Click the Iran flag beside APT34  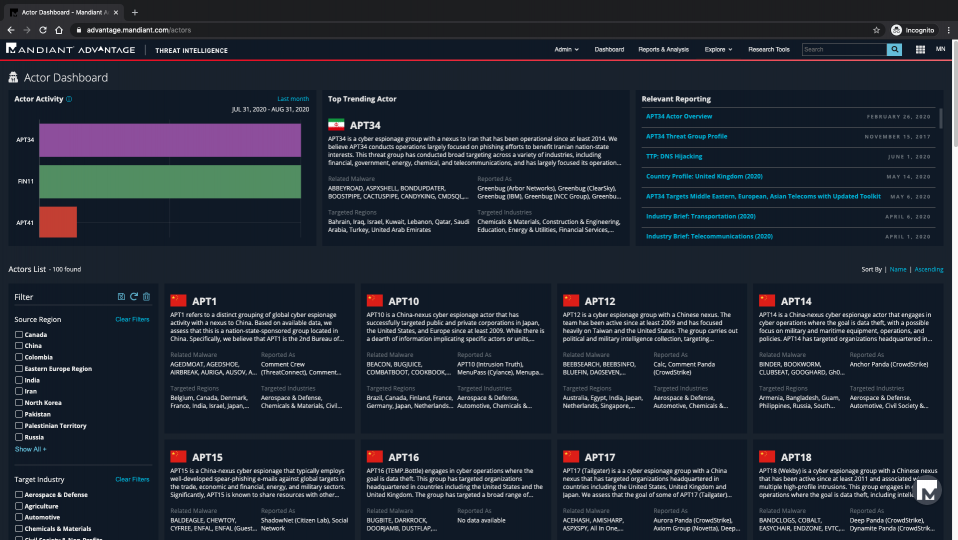point(336,125)
